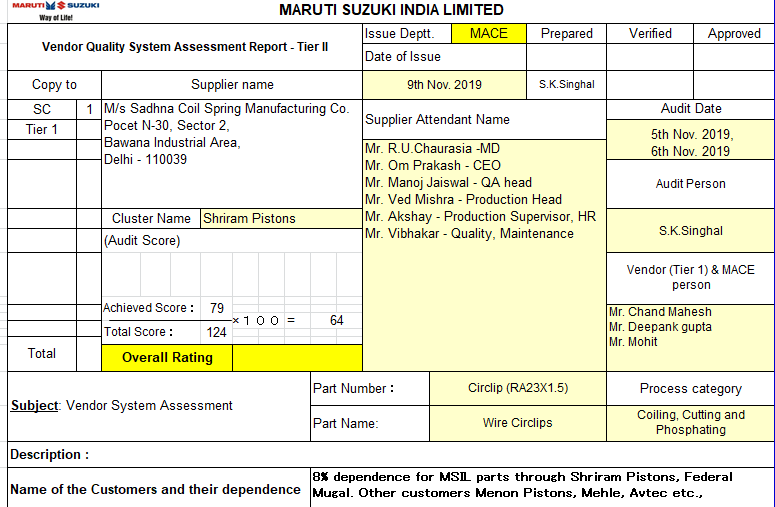Screen dimensions: 775x507
Task: Select 'Delhi - 110039' address line
Action: point(145,160)
